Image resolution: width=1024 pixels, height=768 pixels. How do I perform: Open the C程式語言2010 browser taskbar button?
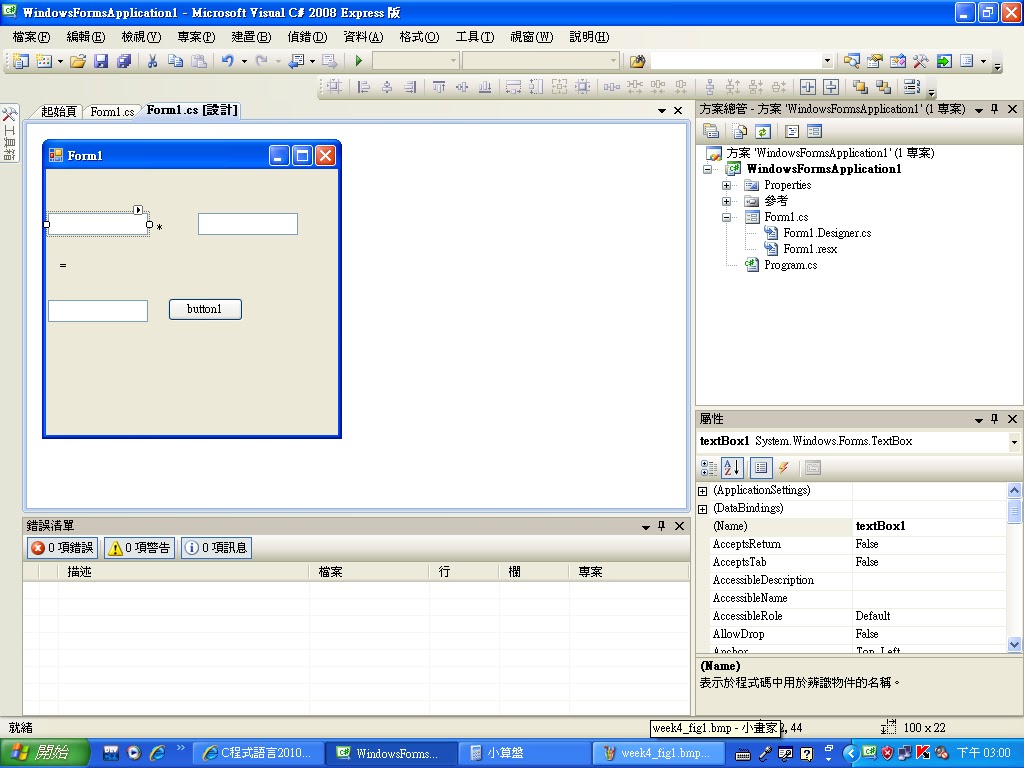point(259,753)
